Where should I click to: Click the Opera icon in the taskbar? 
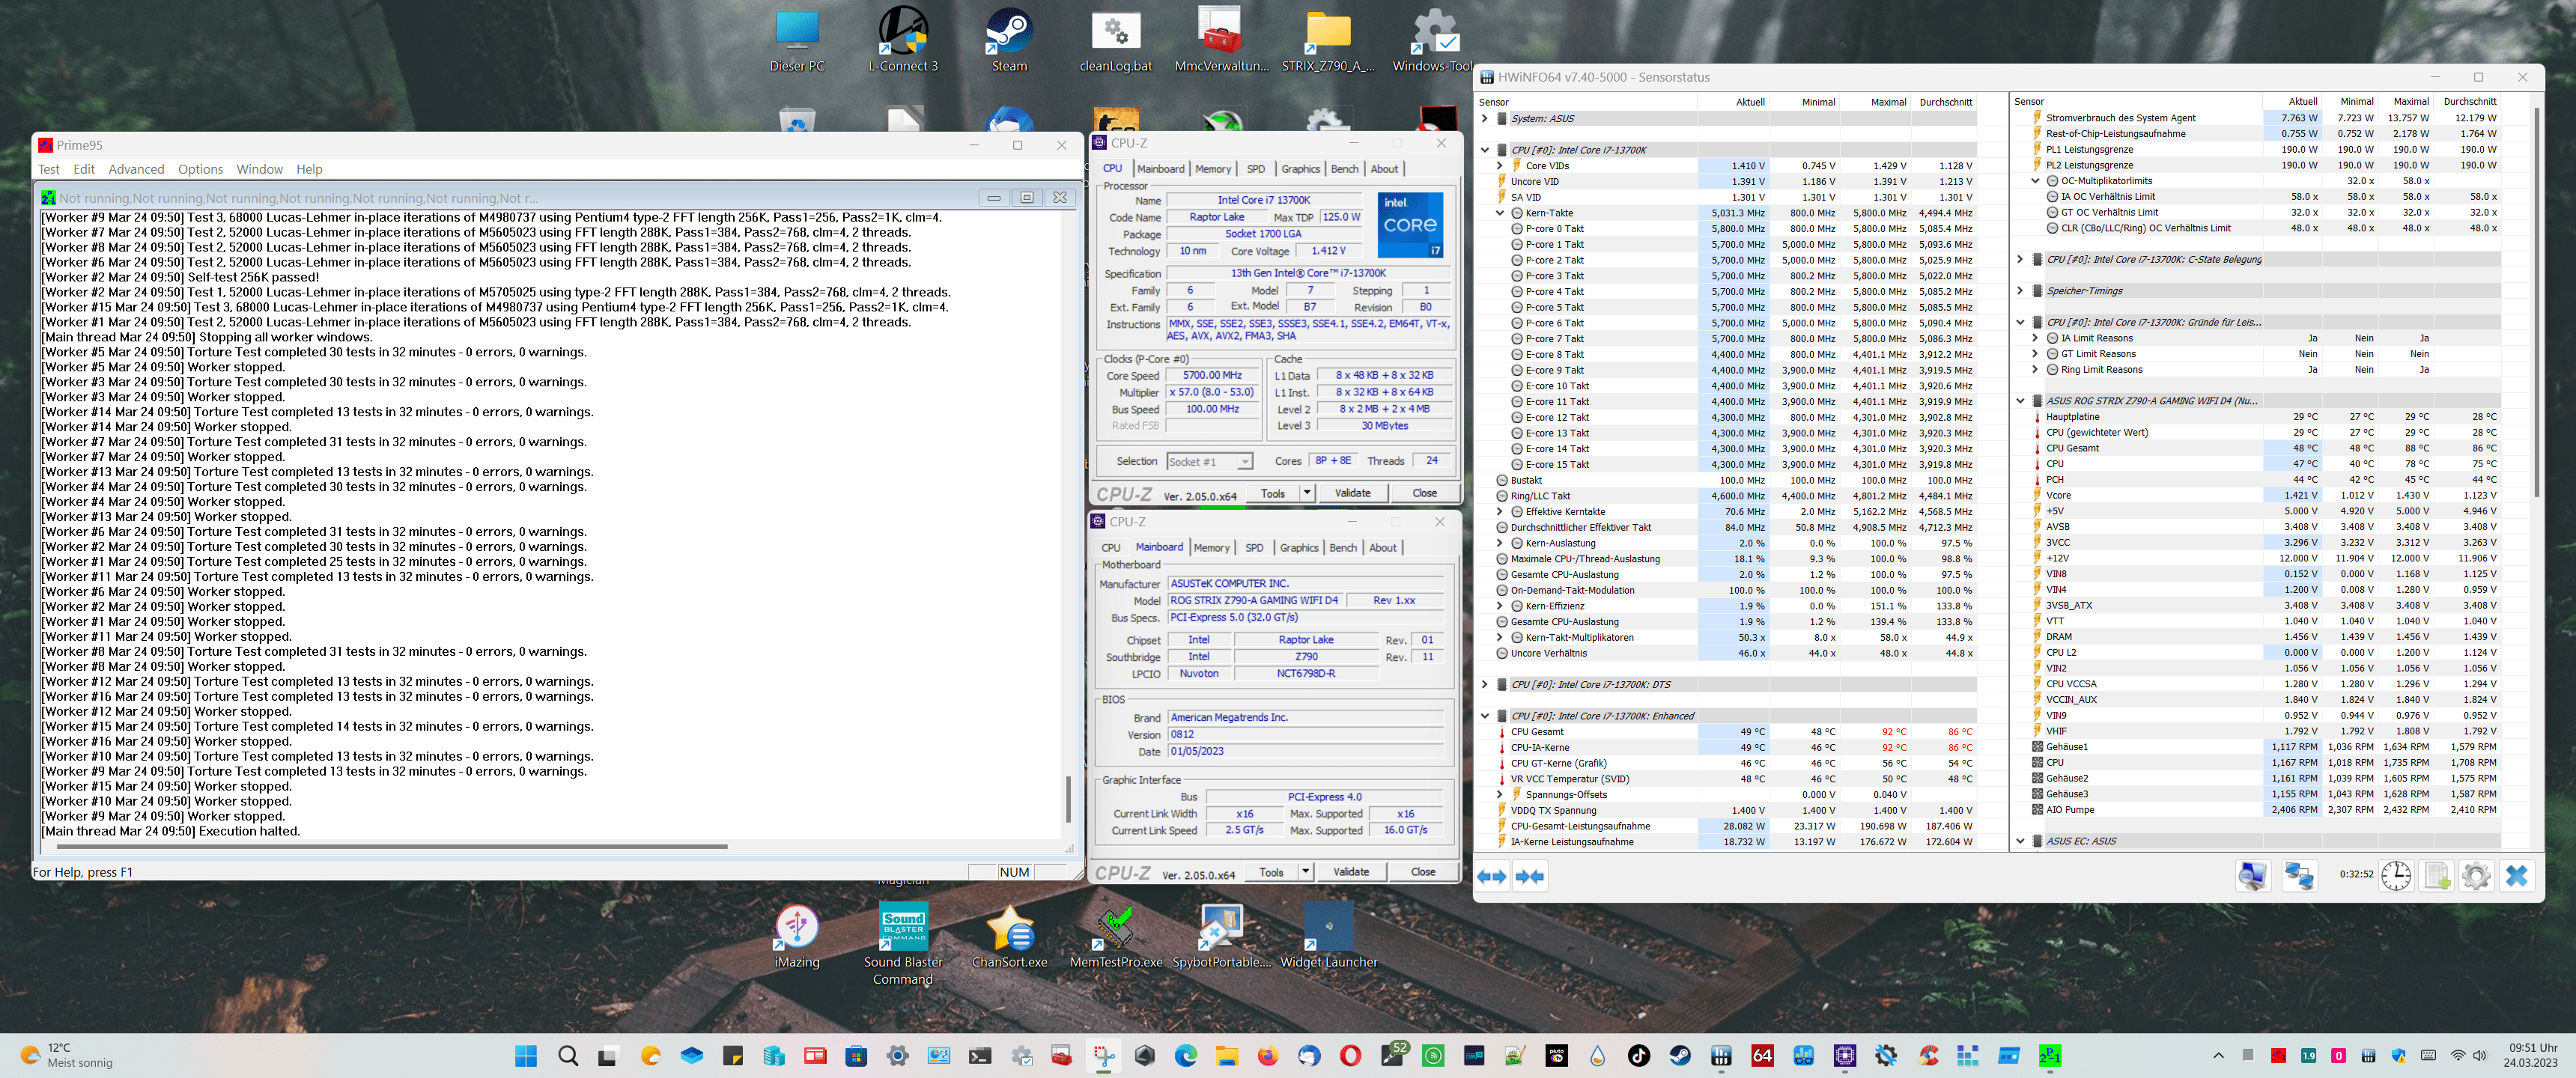(x=1350, y=1055)
